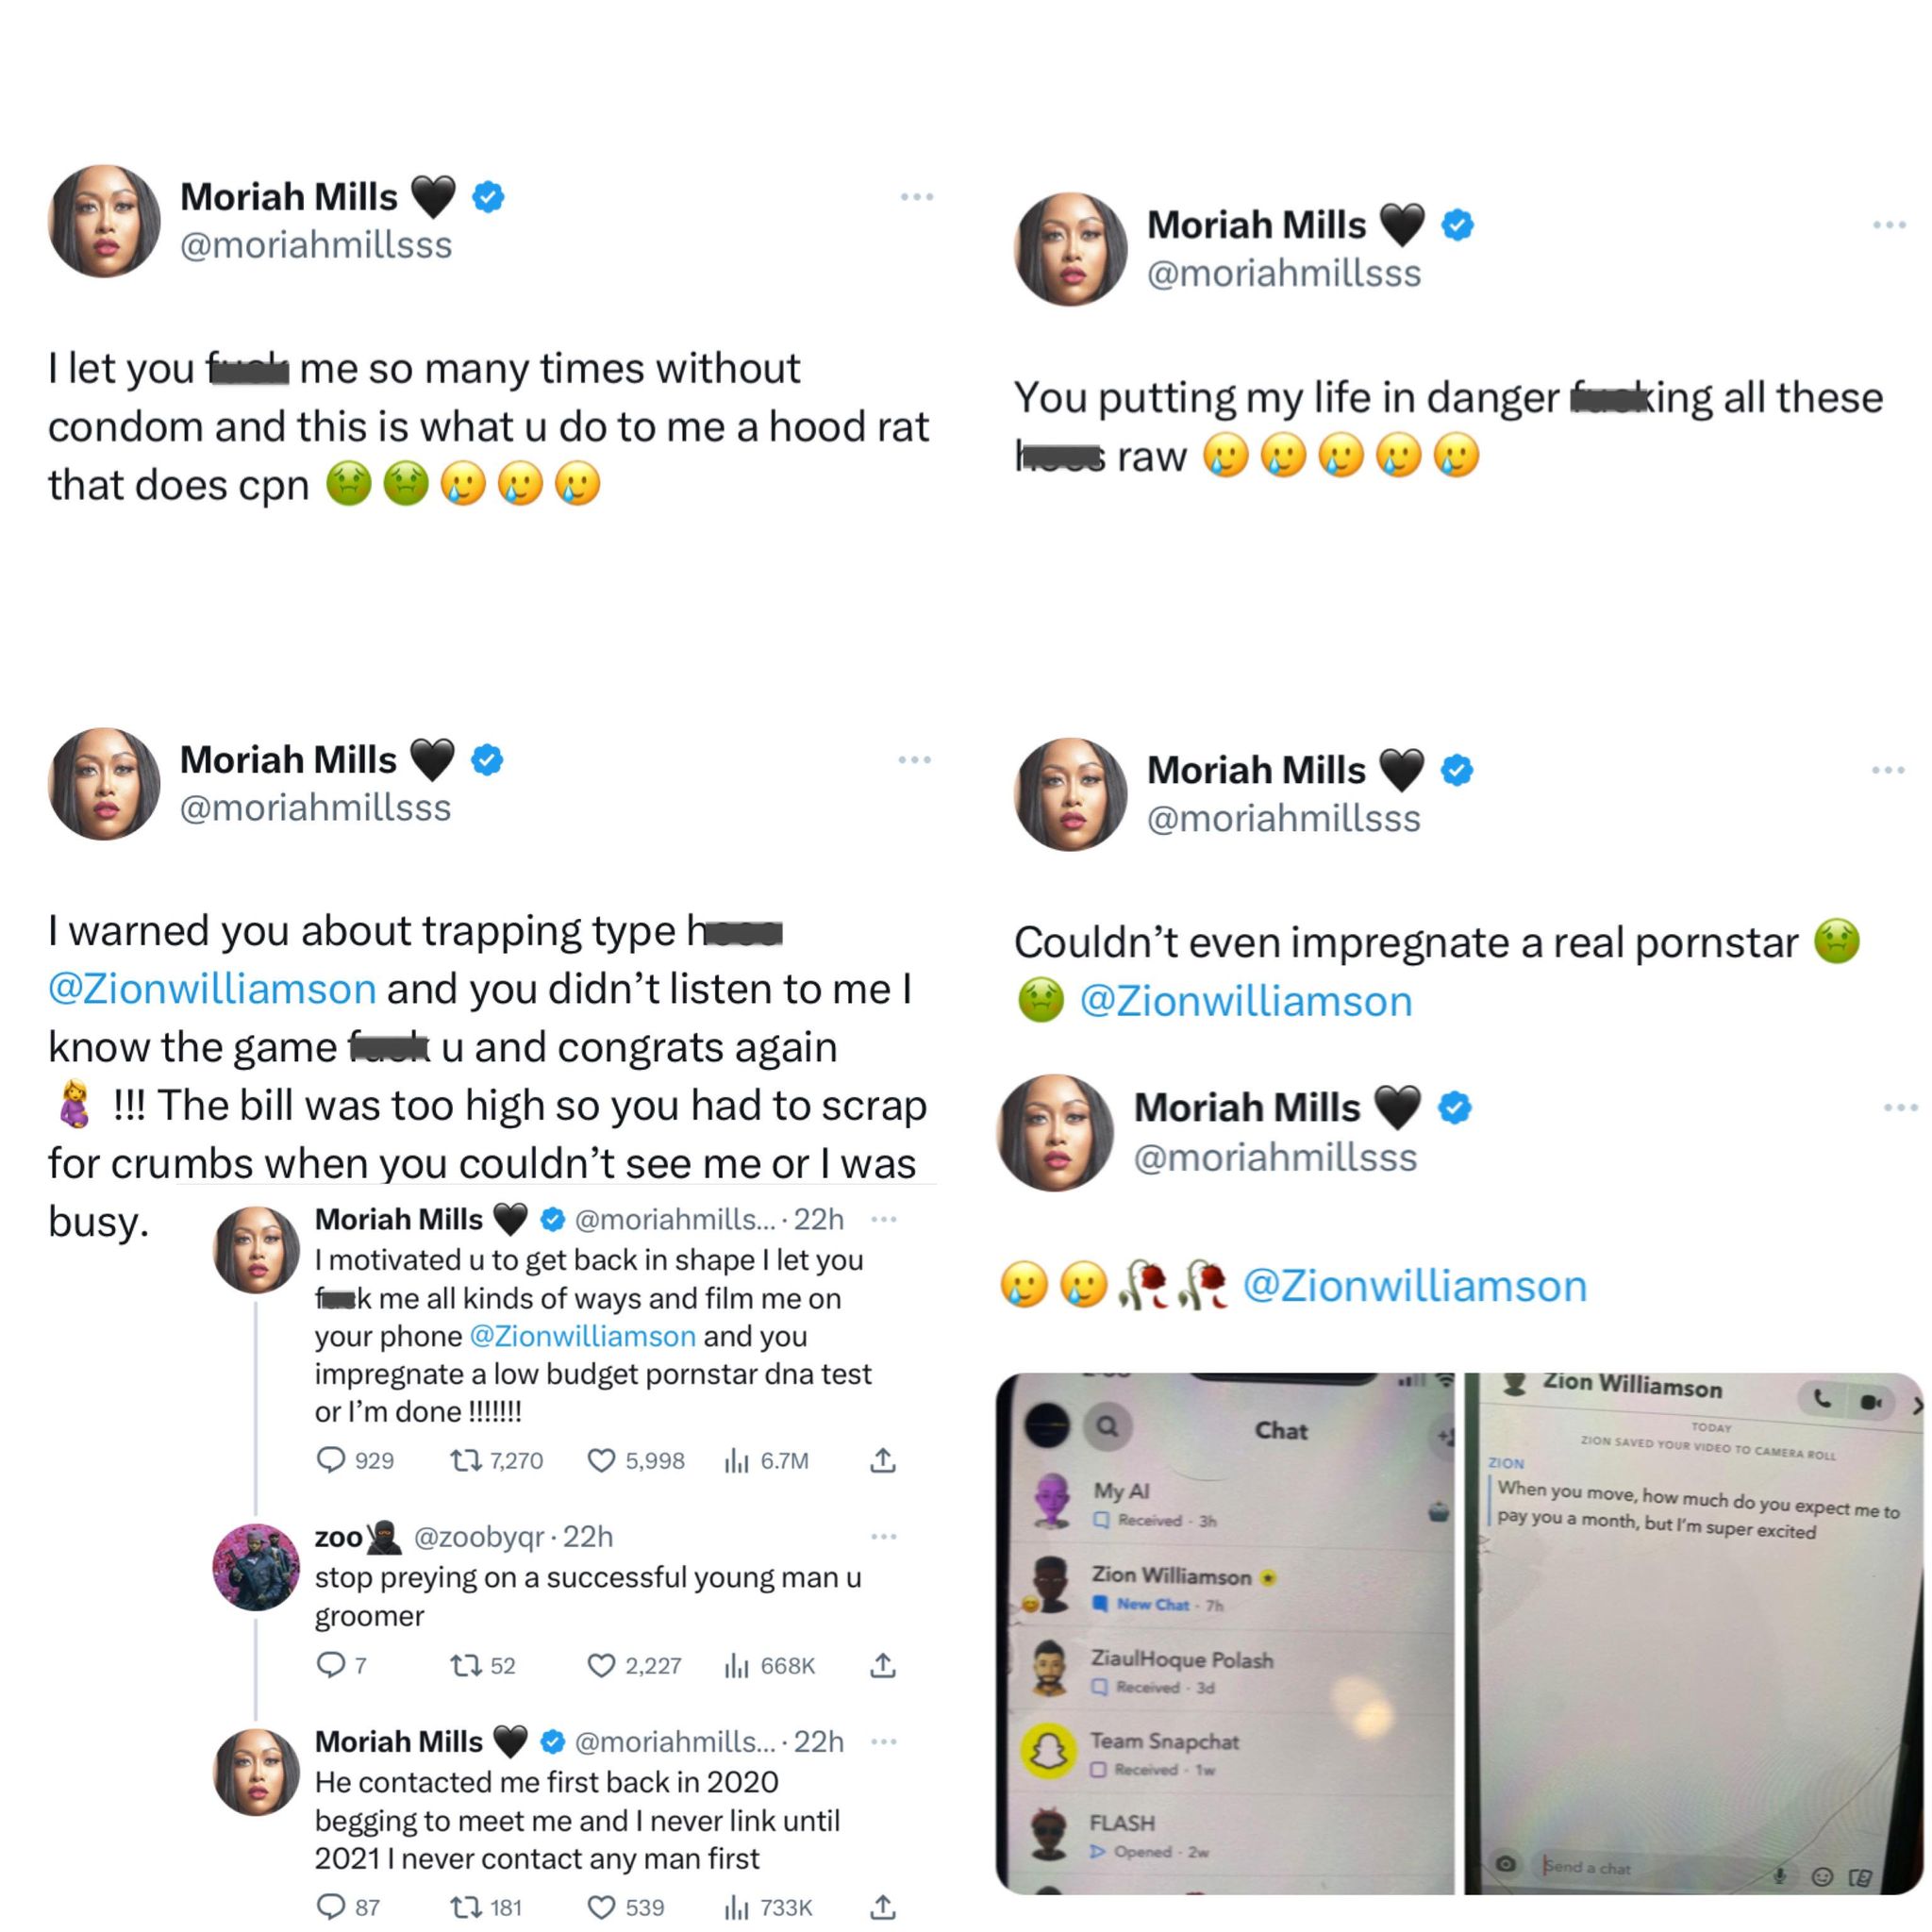Open replies on the 929-comment tweet

[x=331, y=1460]
